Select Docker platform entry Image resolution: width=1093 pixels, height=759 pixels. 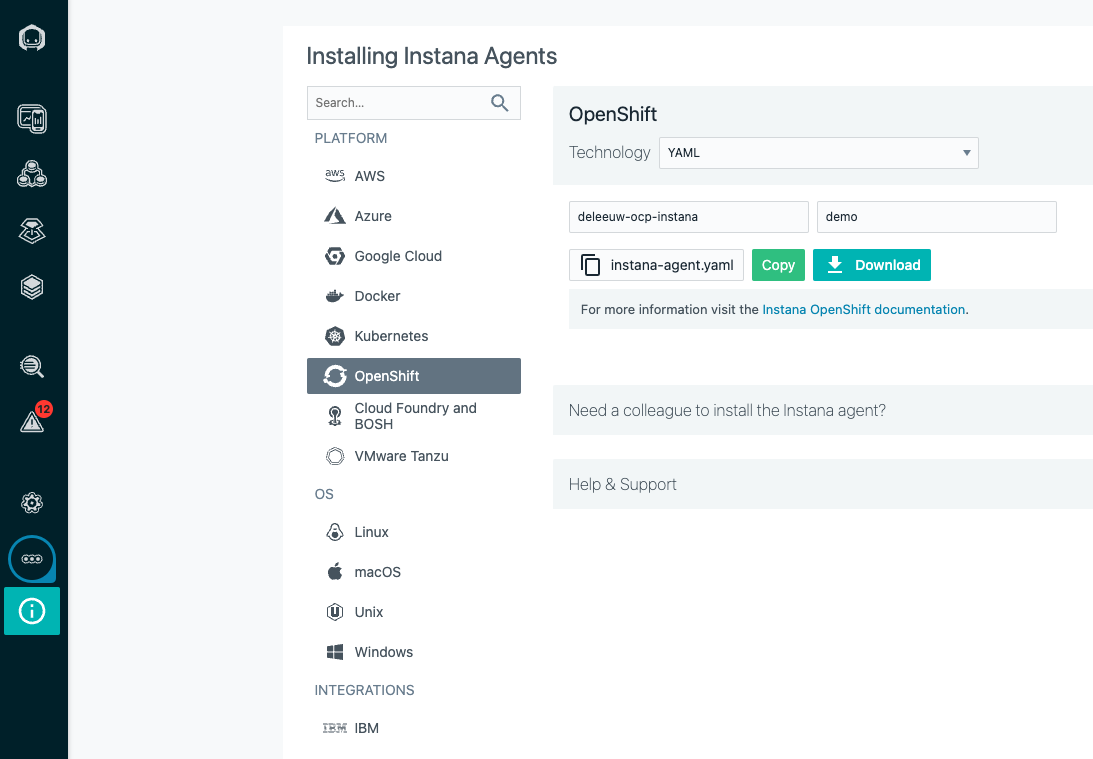pos(413,296)
